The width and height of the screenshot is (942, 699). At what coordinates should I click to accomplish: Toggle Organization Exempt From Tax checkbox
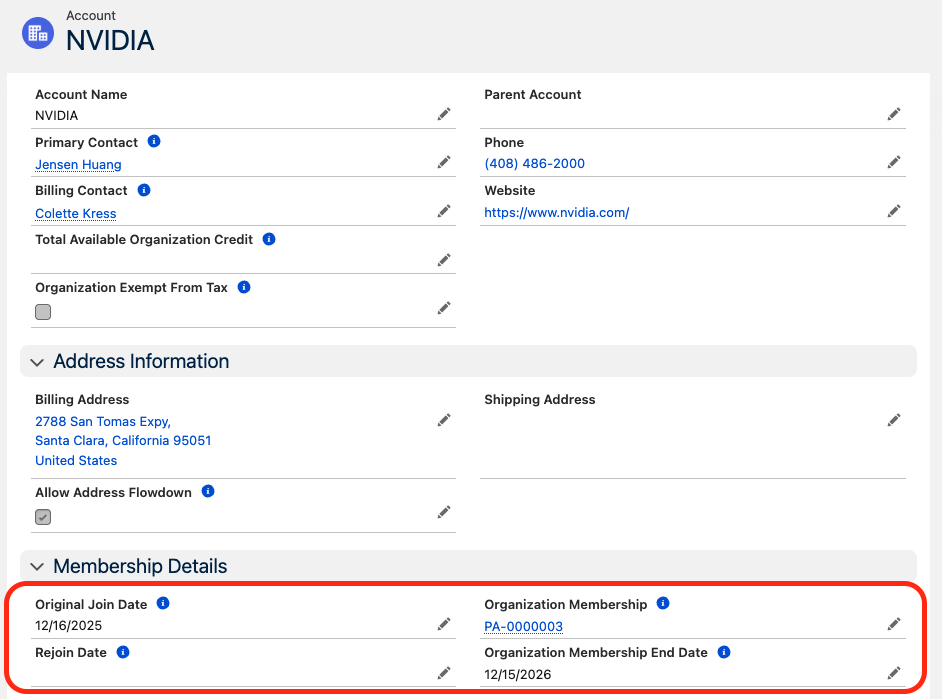43,312
